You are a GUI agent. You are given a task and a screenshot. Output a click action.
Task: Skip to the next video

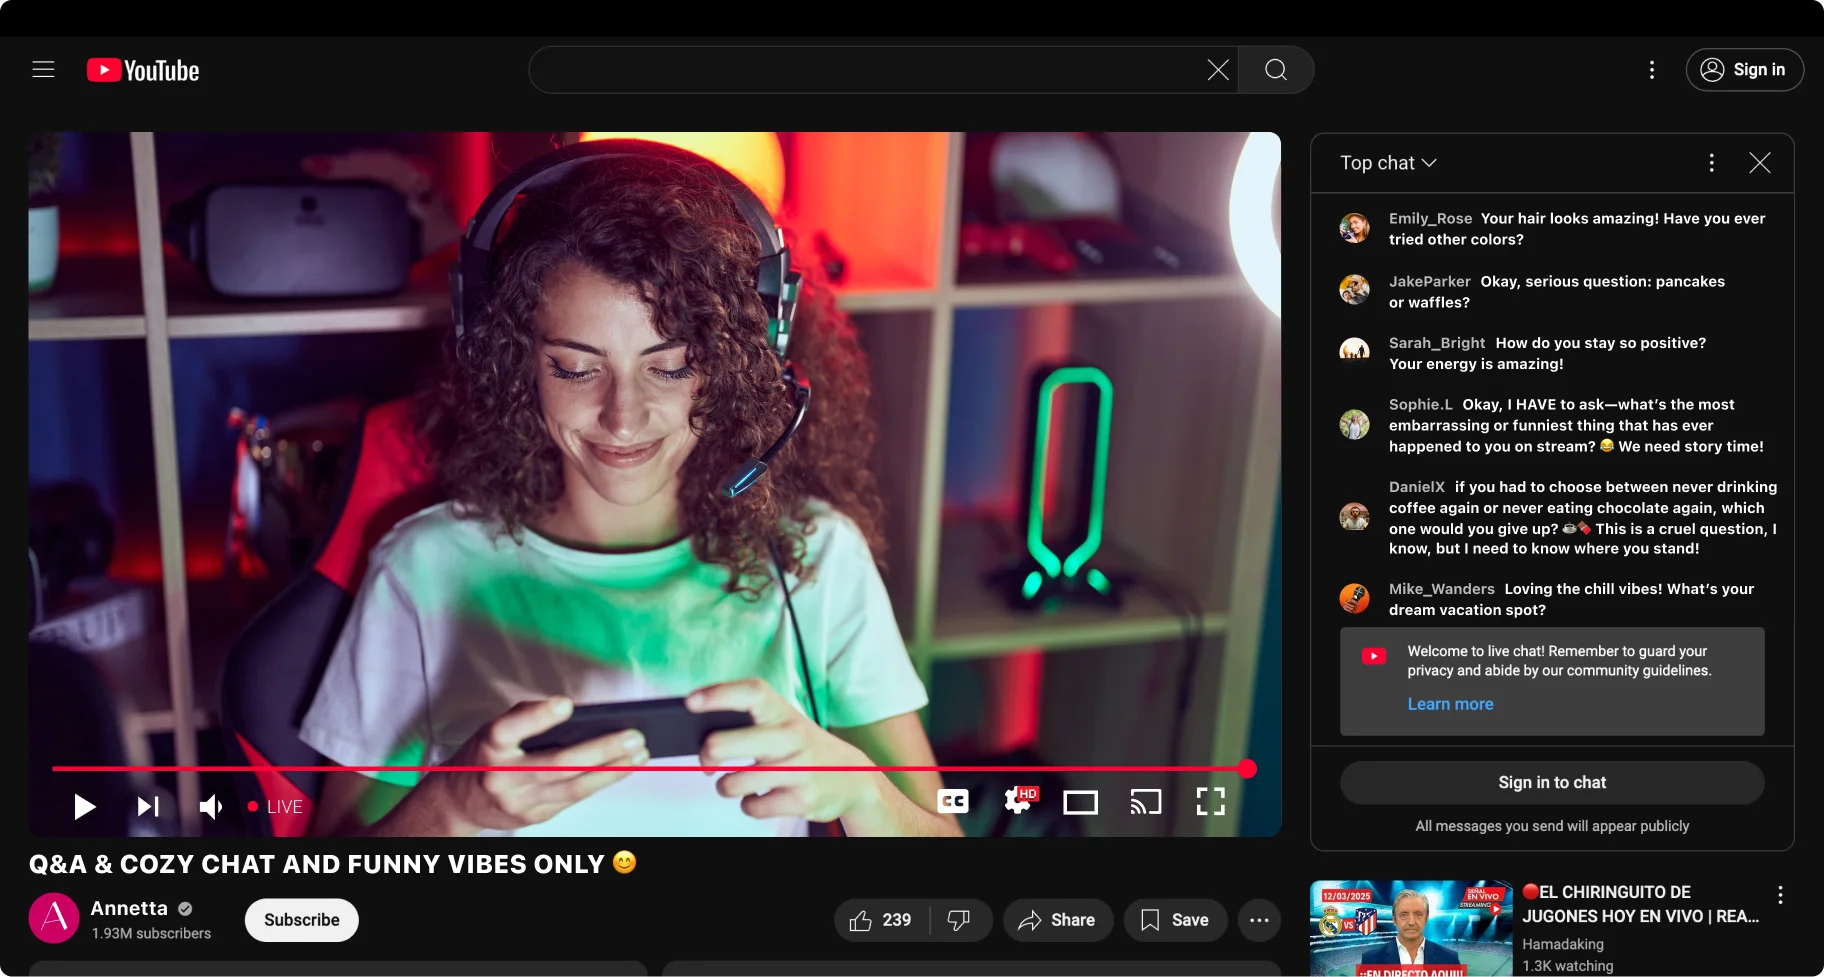pos(148,806)
